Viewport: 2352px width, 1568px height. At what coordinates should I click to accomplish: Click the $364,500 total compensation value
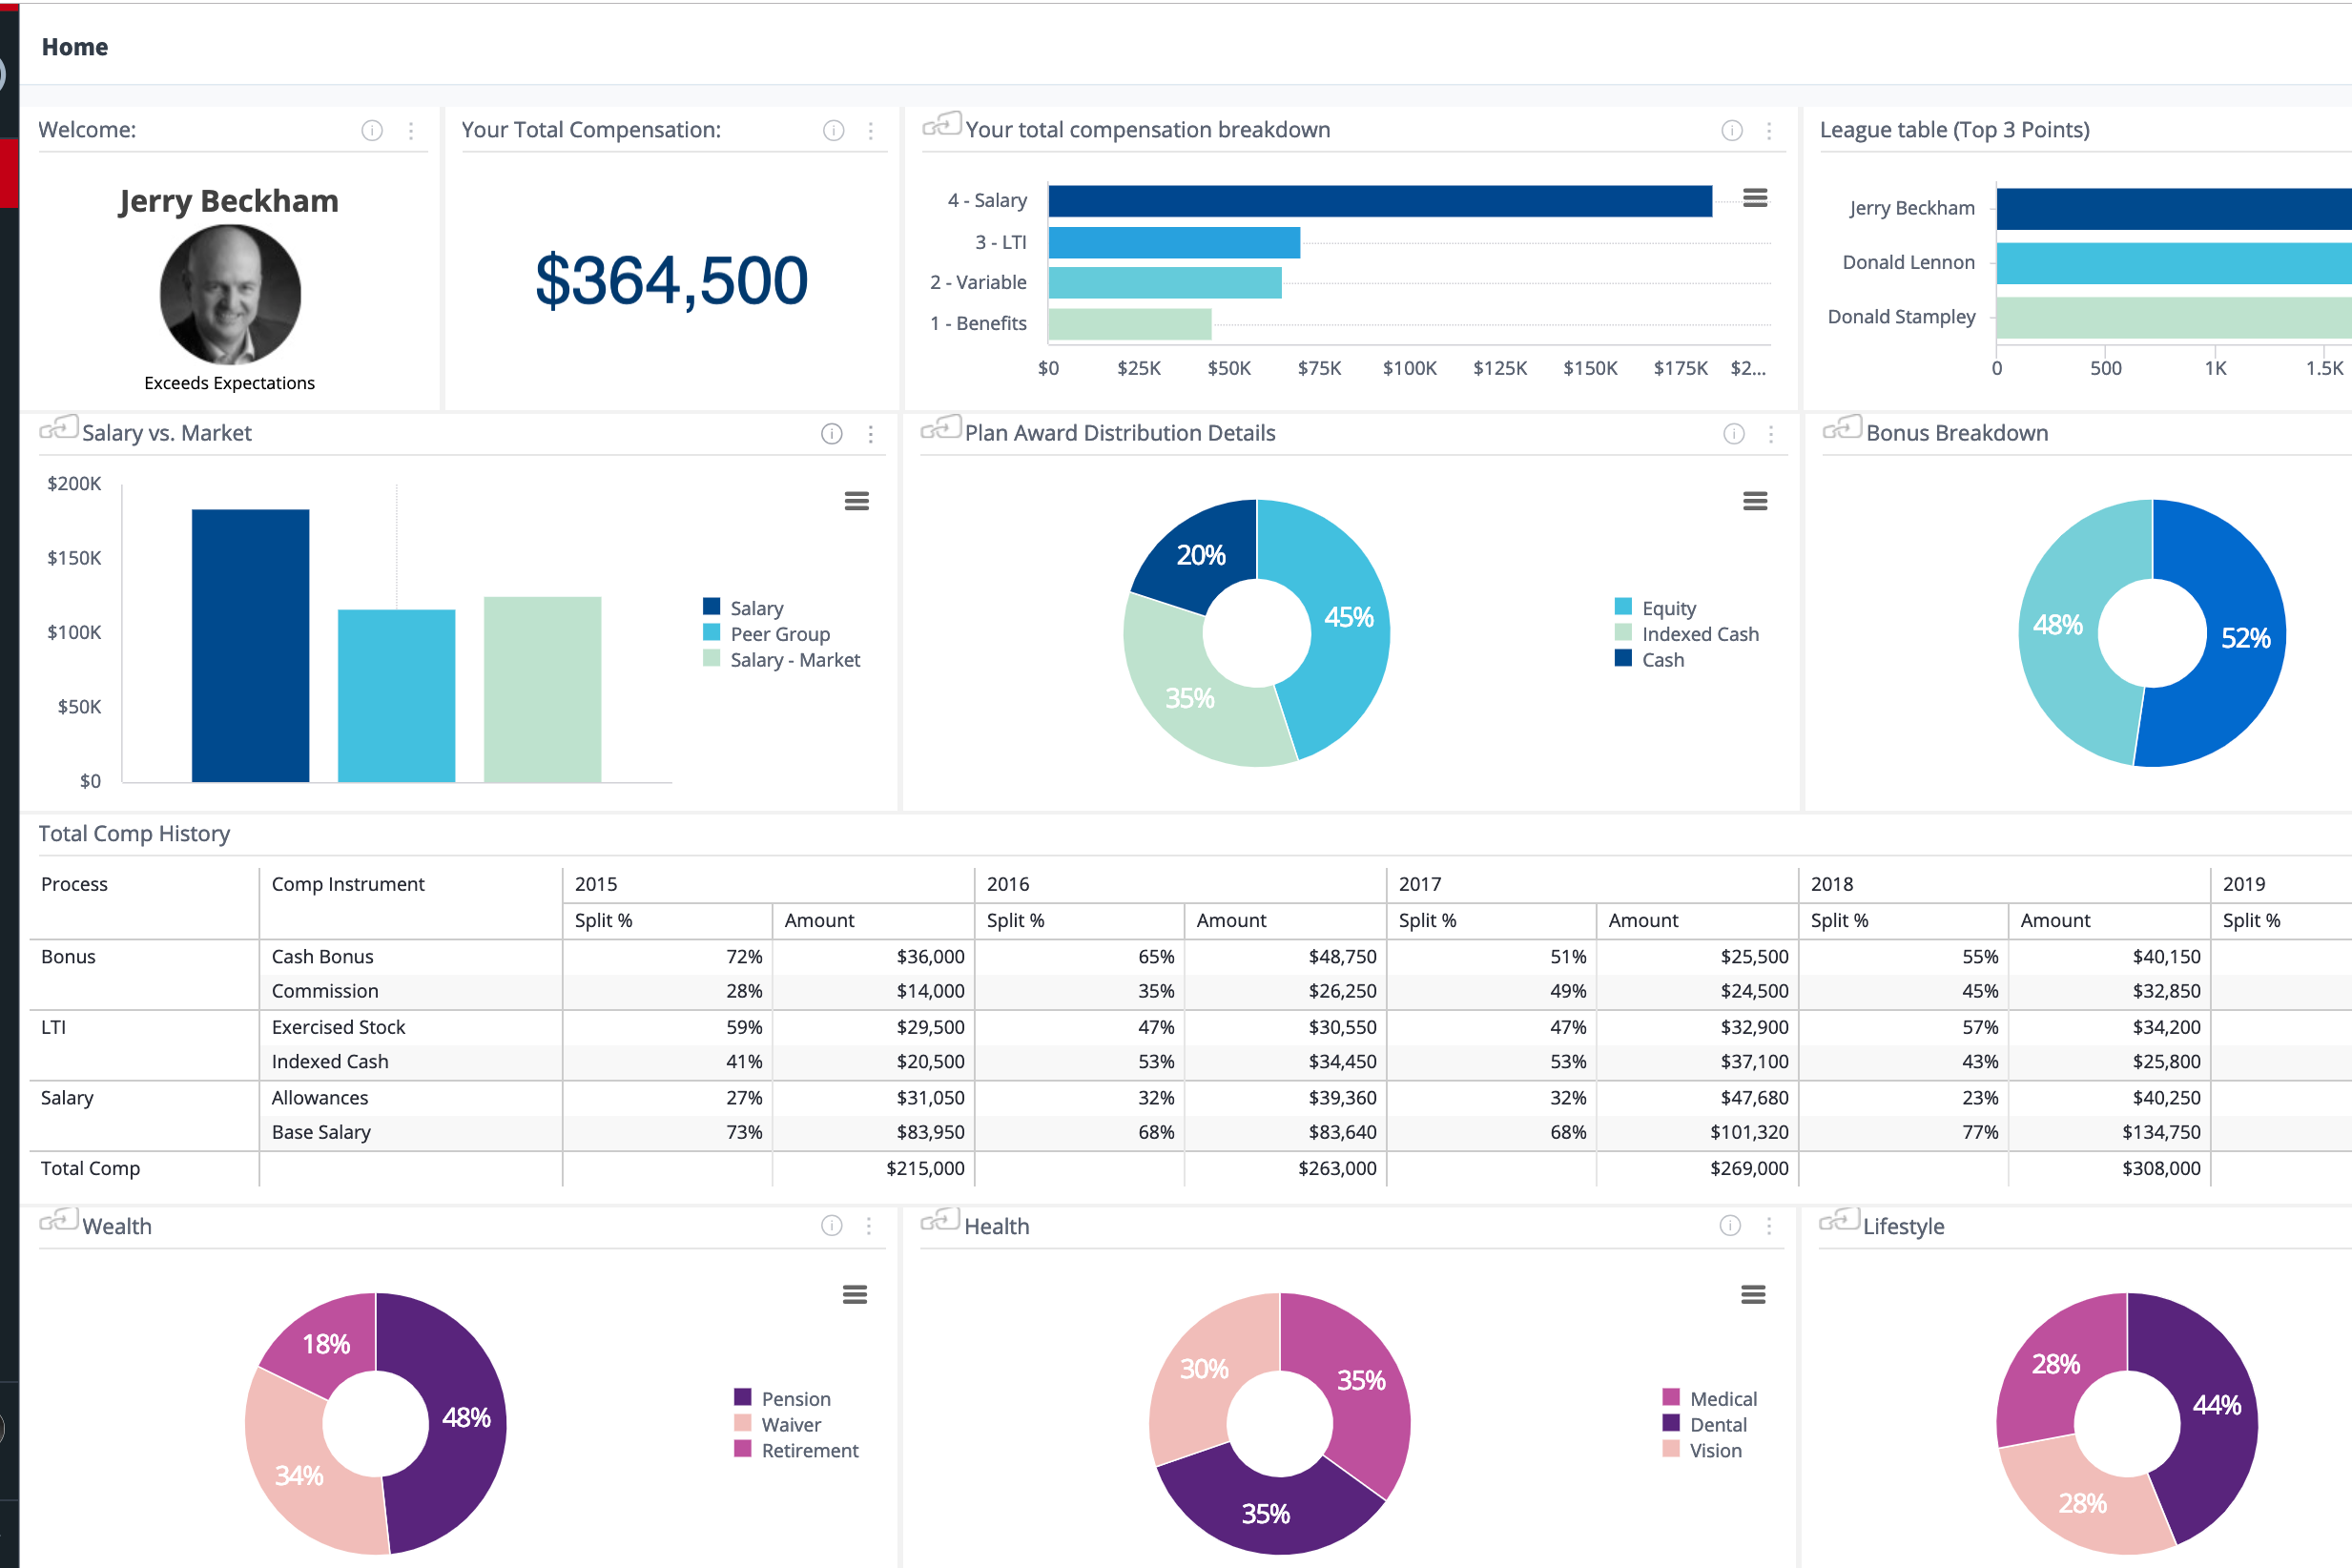[671, 280]
